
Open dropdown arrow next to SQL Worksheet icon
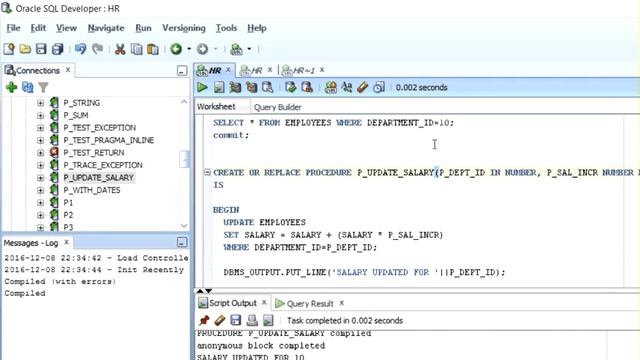[x=249, y=49]
